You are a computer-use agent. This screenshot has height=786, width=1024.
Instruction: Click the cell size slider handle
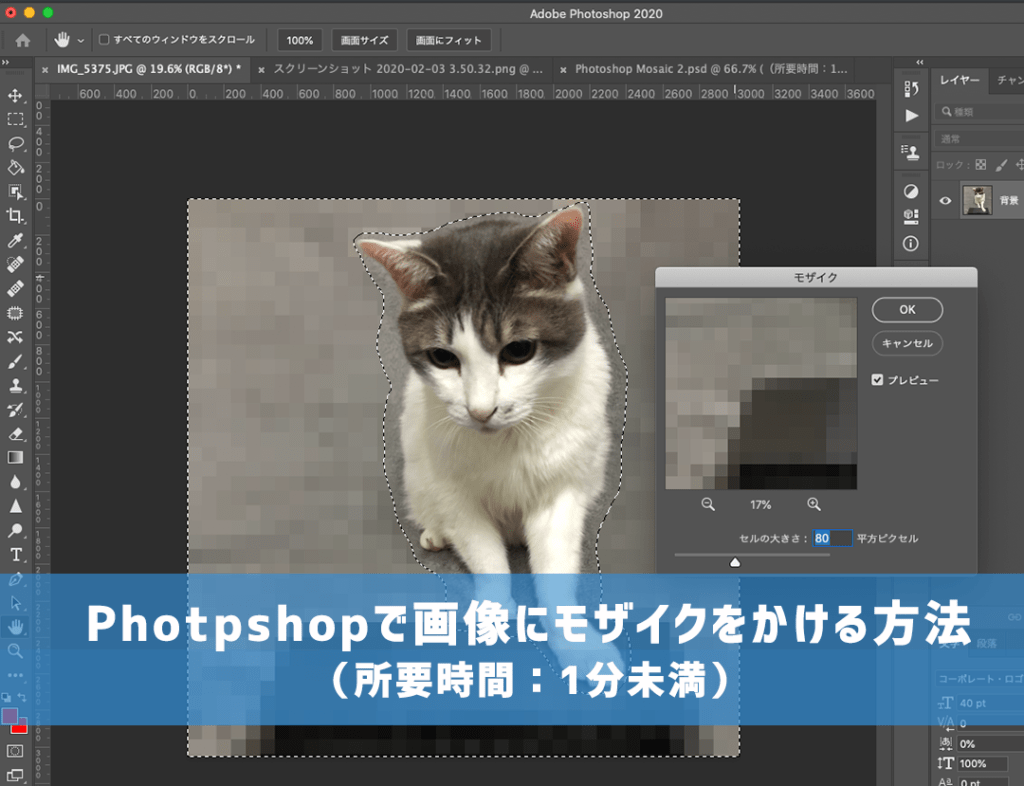click(x=735, y=562)
